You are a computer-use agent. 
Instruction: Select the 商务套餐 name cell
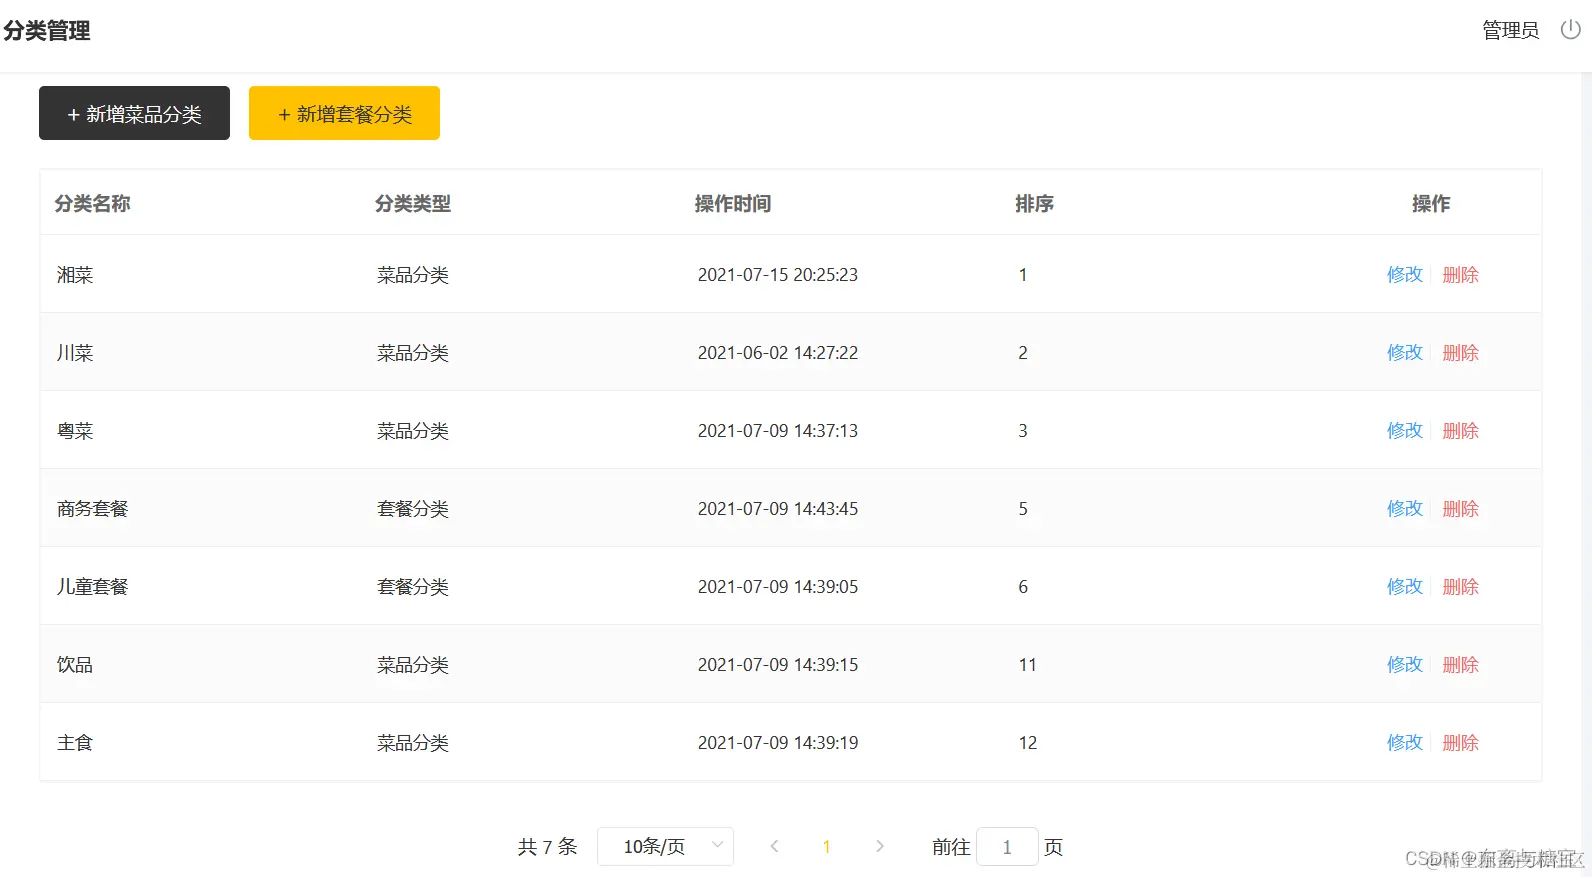click(92, 508)
